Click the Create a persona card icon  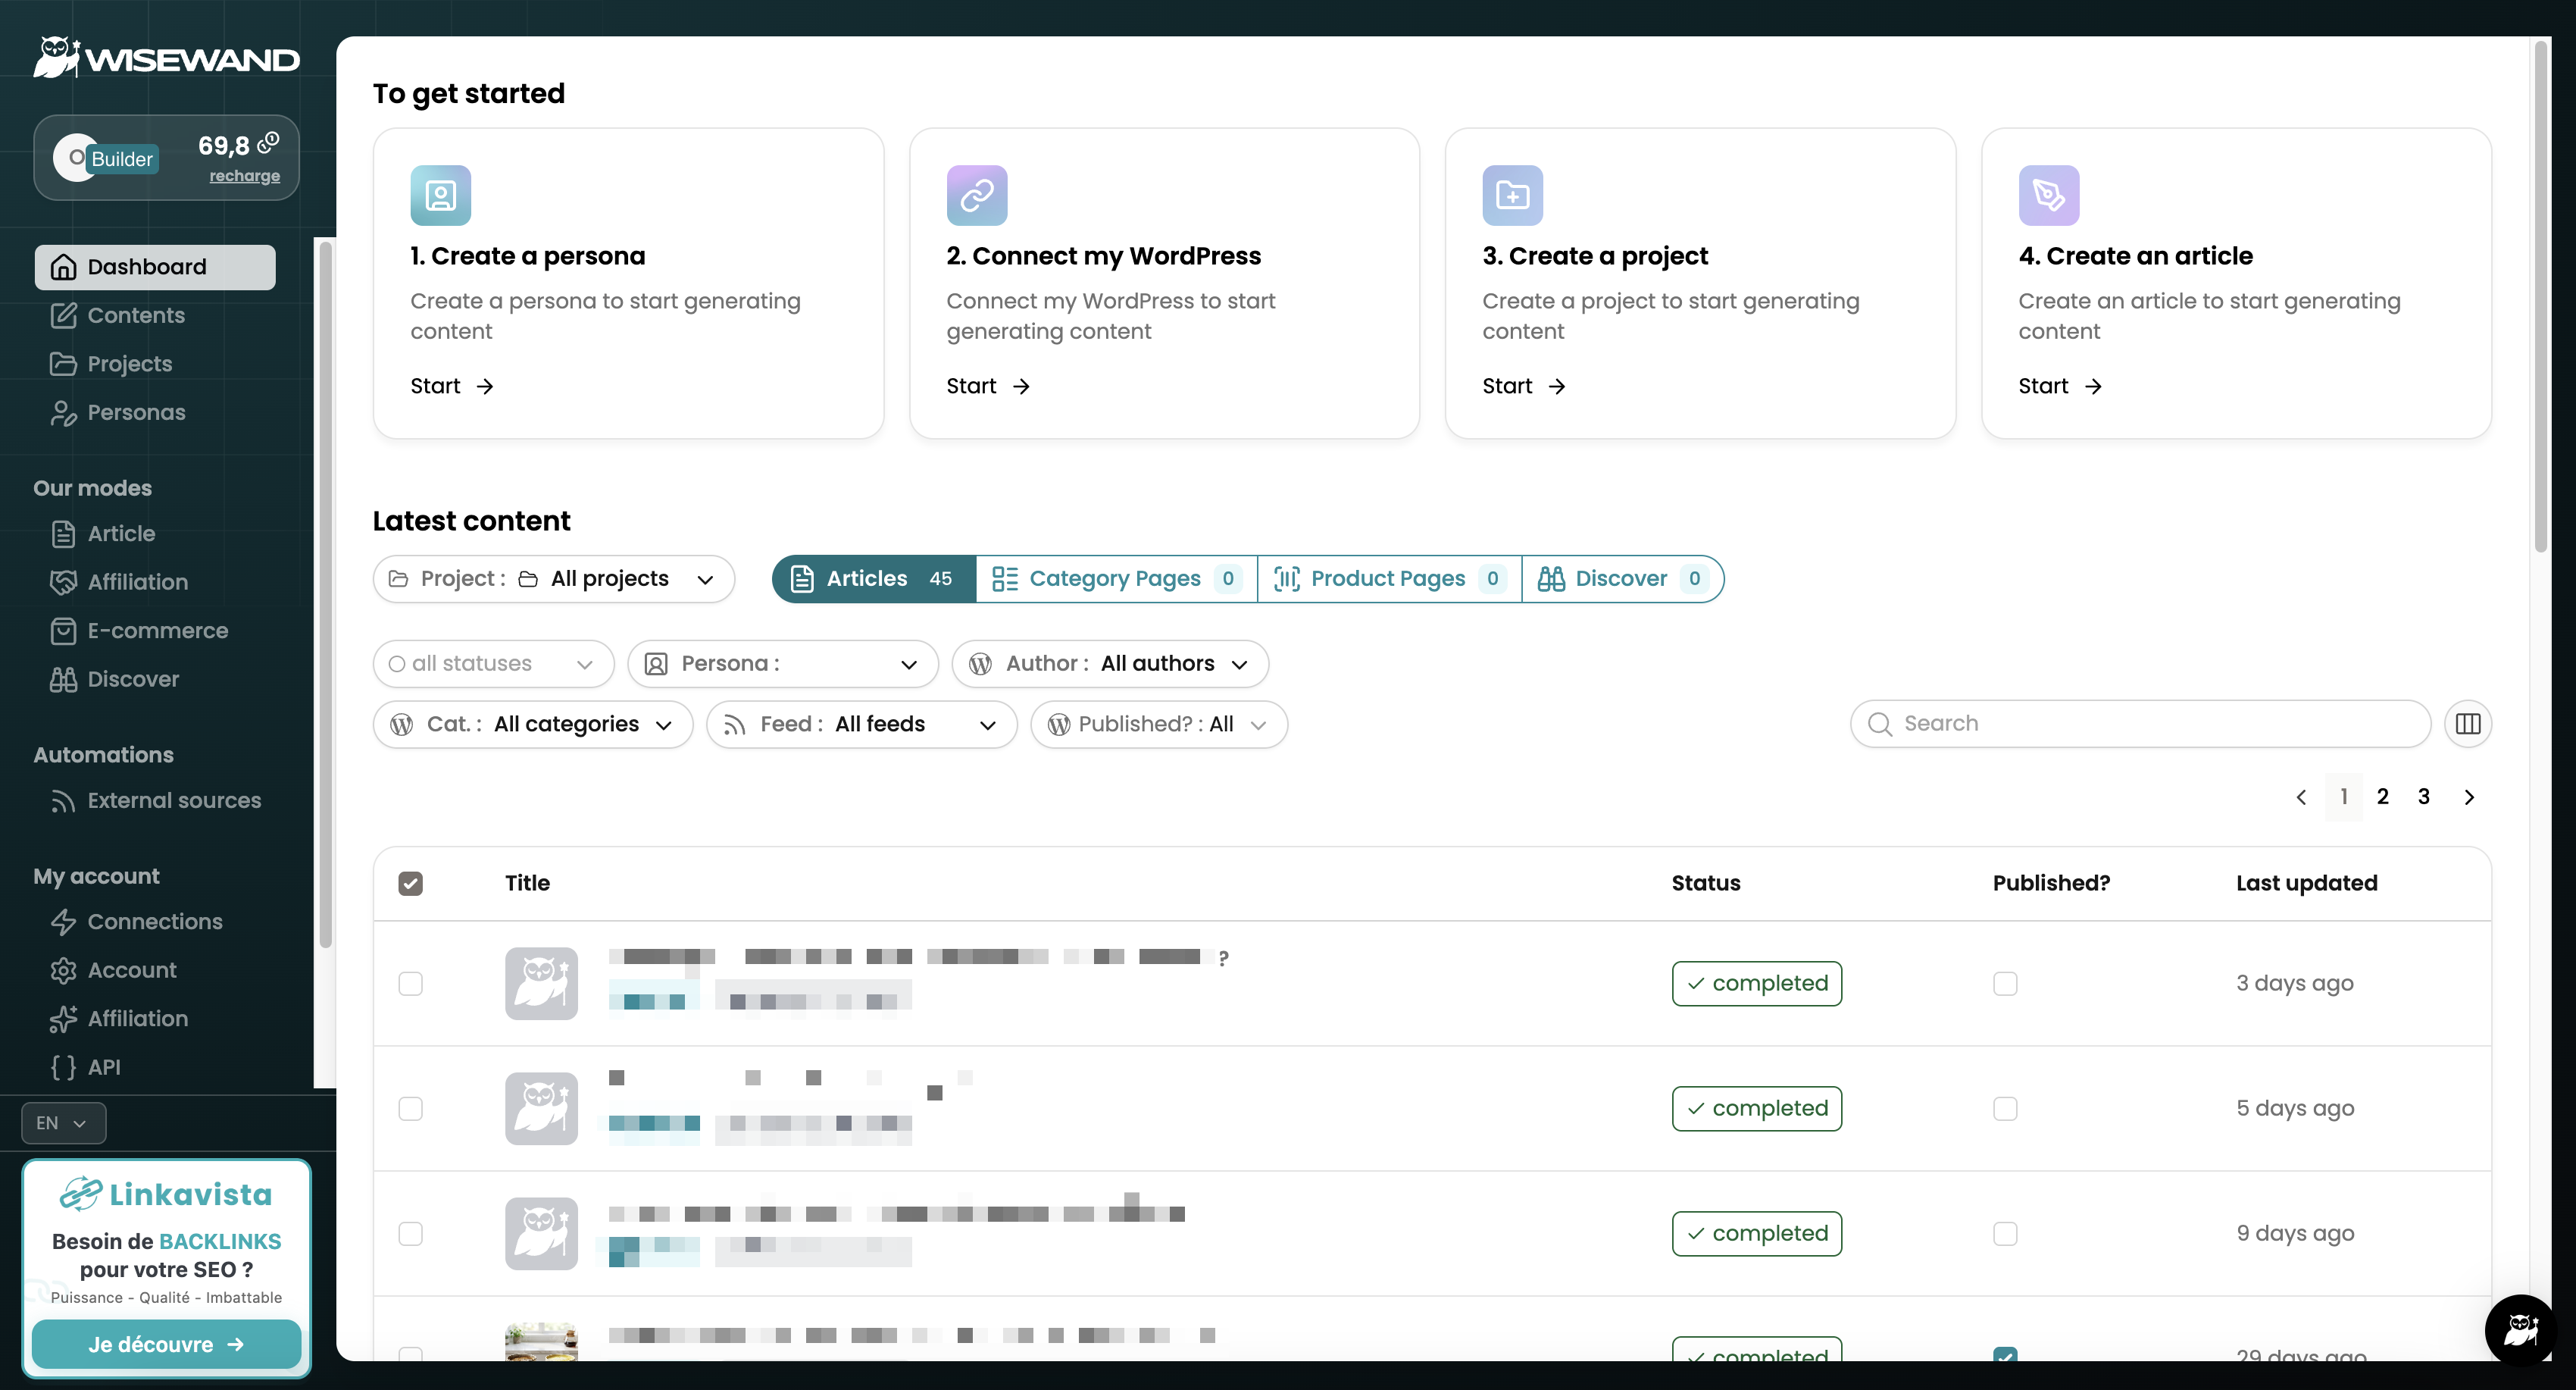440,195
